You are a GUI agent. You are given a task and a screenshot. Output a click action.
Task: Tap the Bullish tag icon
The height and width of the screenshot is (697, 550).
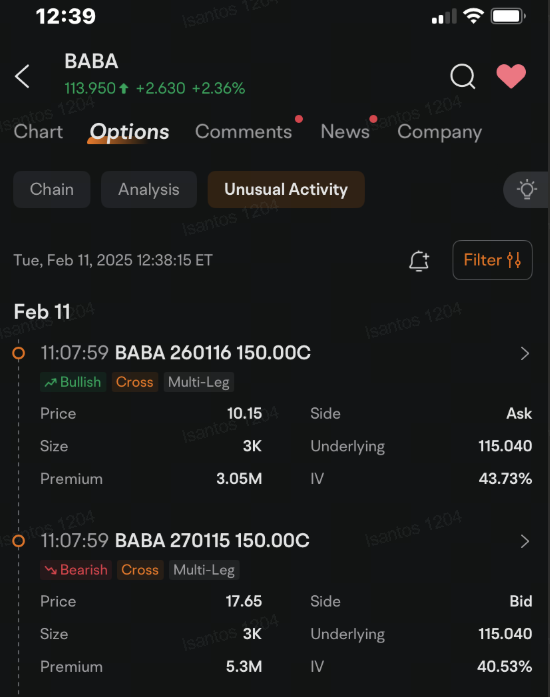(x=51, y=382)
